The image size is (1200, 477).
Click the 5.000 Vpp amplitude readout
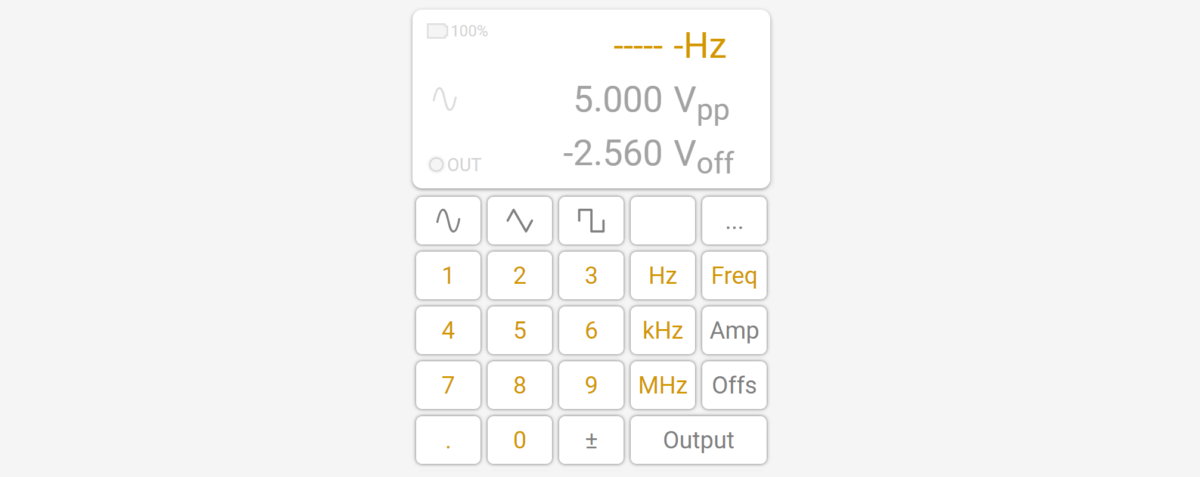[x=652, y=101]
